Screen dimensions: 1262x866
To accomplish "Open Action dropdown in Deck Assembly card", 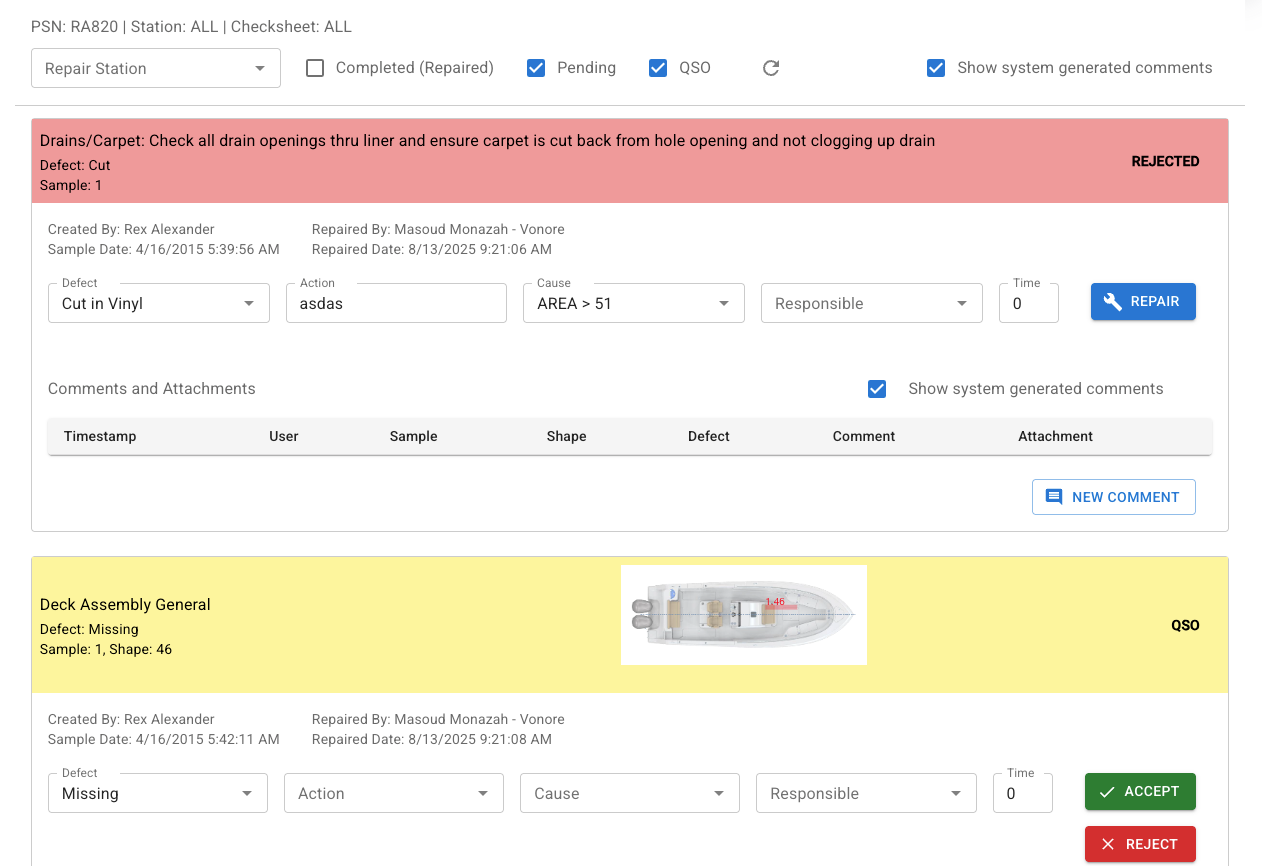I will point(394,793).
